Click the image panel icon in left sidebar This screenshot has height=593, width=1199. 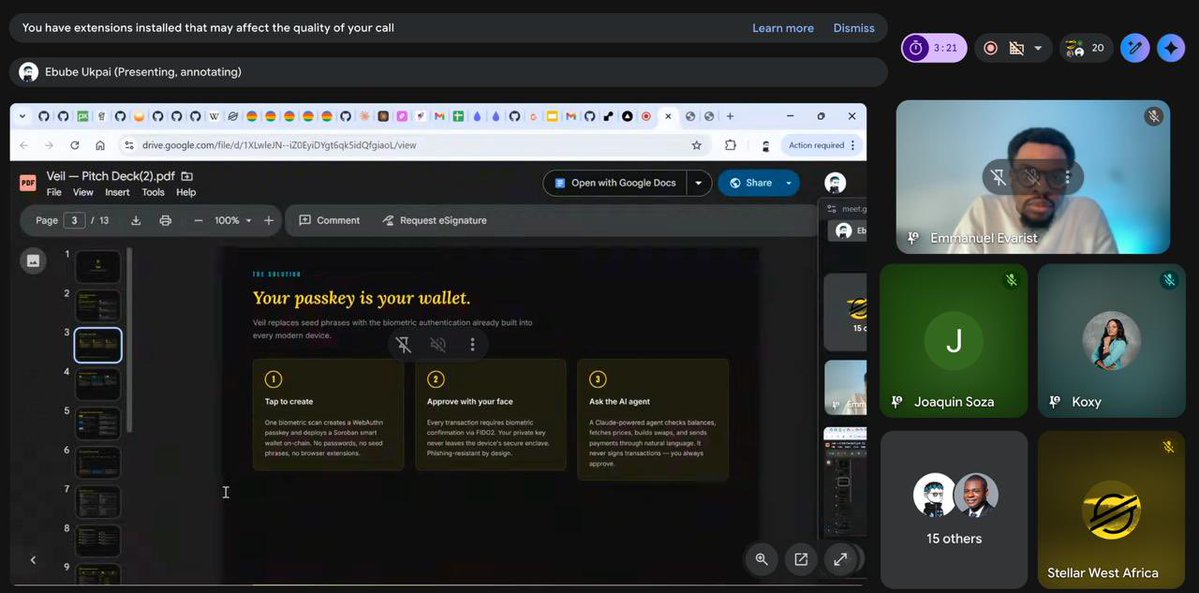[x=33, y=260]
